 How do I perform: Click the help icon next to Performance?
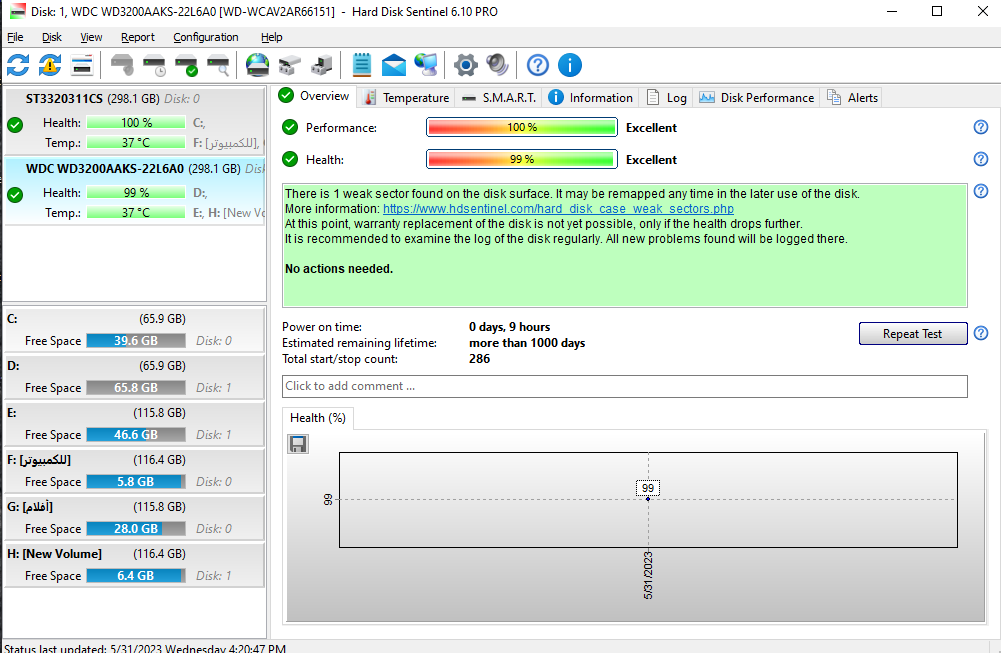pos(981,127)
